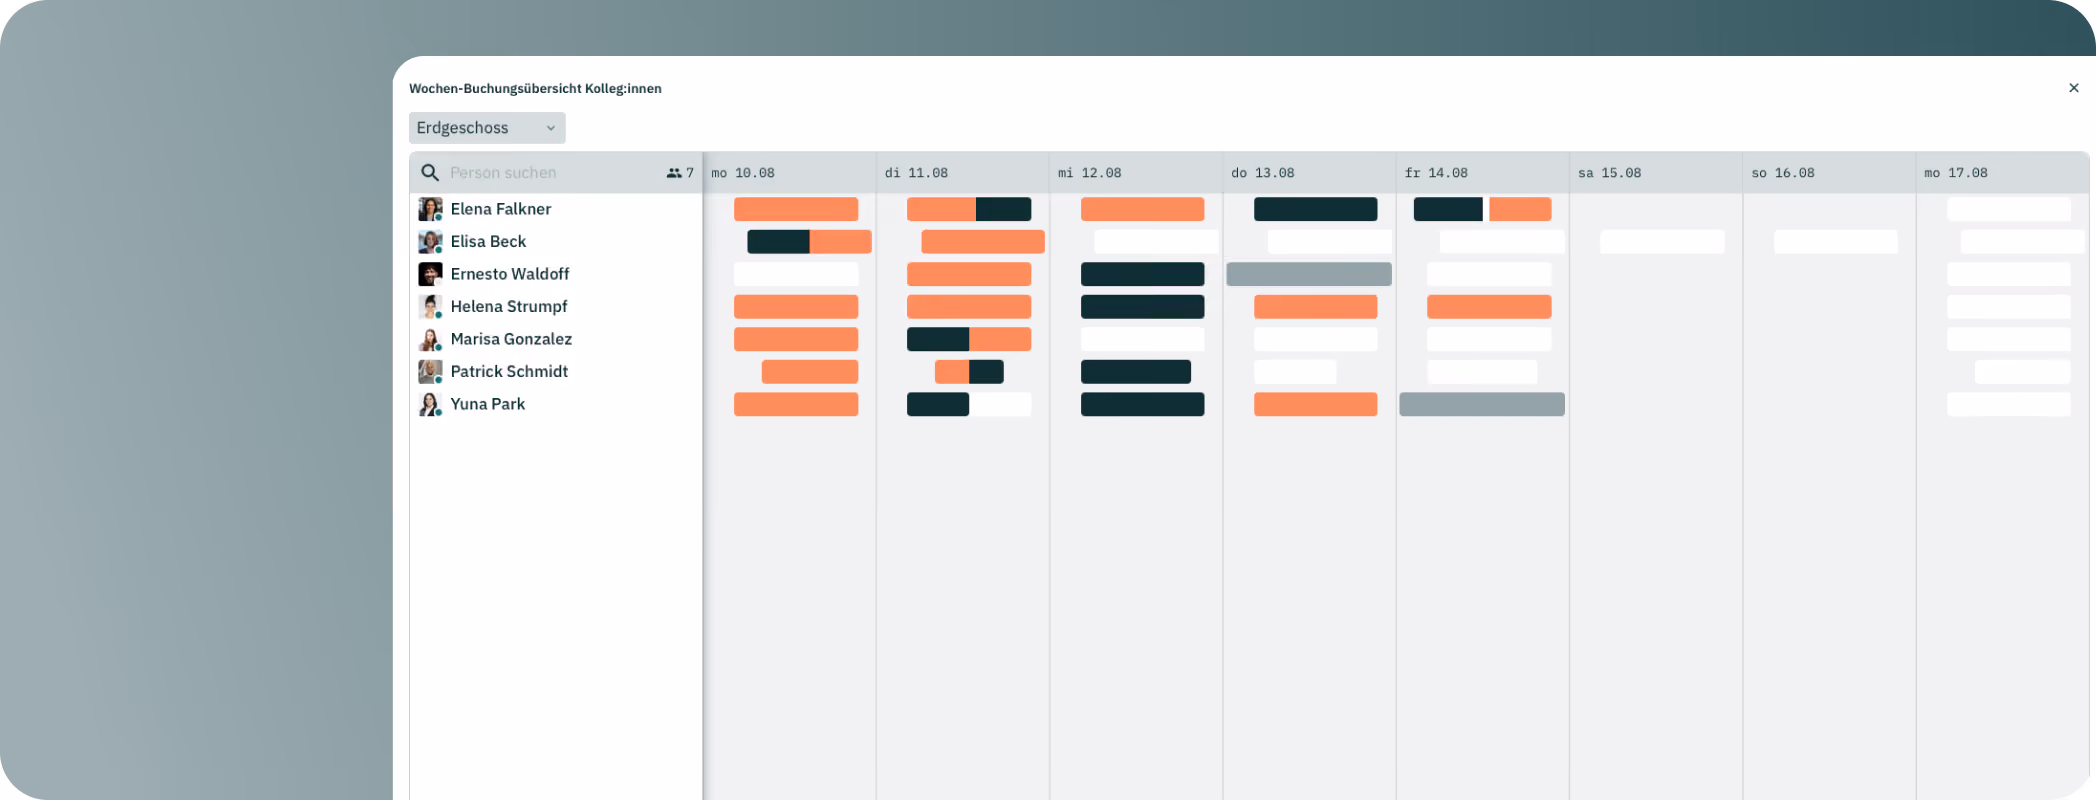This screenshot has height=800, width=2096.
Task: Click Elisa Beck's profile picture
Action: (x=430, y=241)
